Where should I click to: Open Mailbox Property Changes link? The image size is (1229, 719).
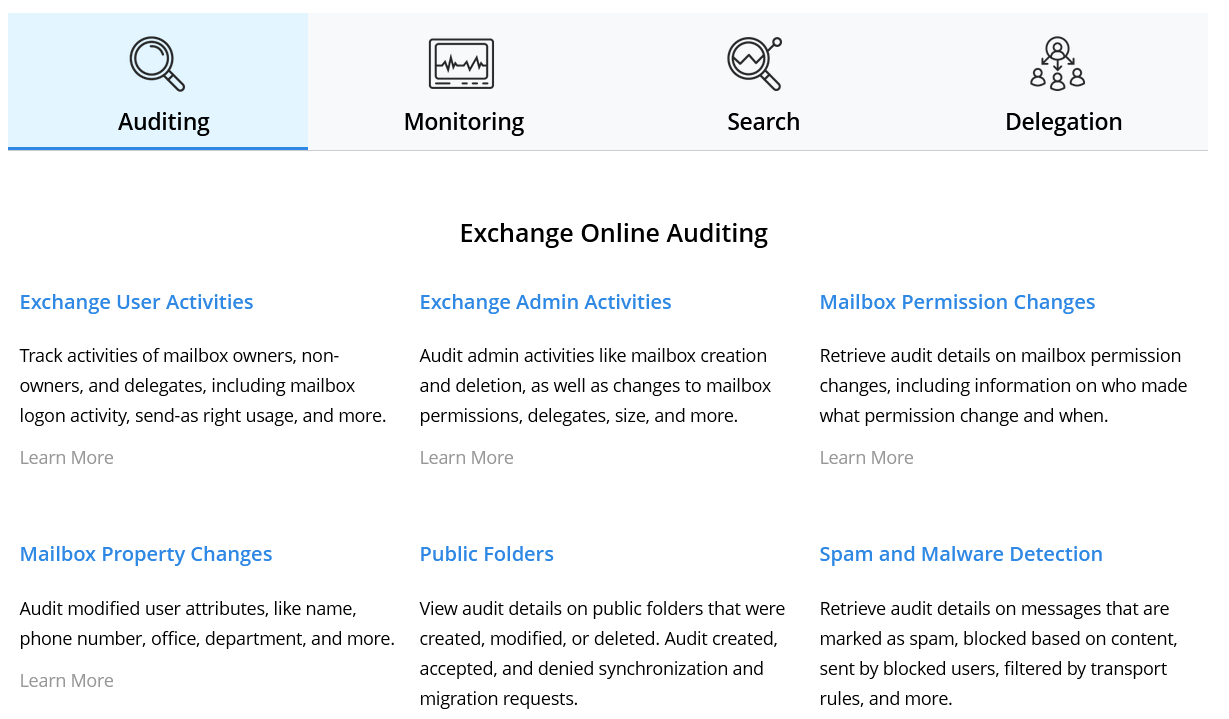click(x=146, y=554)
